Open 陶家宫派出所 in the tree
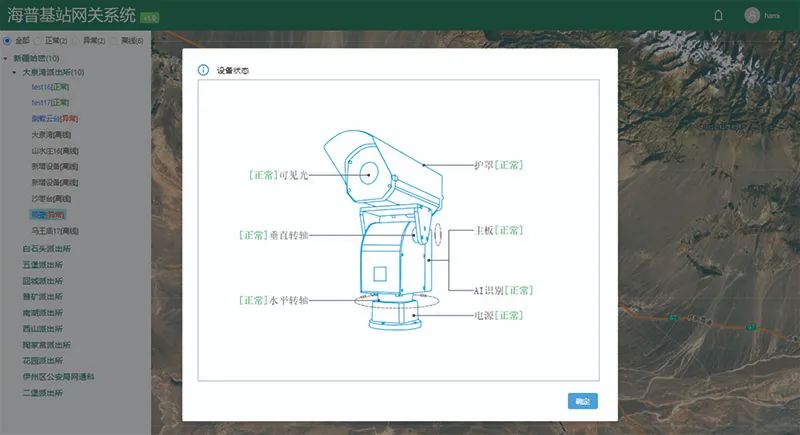 [x=46, y=345]
